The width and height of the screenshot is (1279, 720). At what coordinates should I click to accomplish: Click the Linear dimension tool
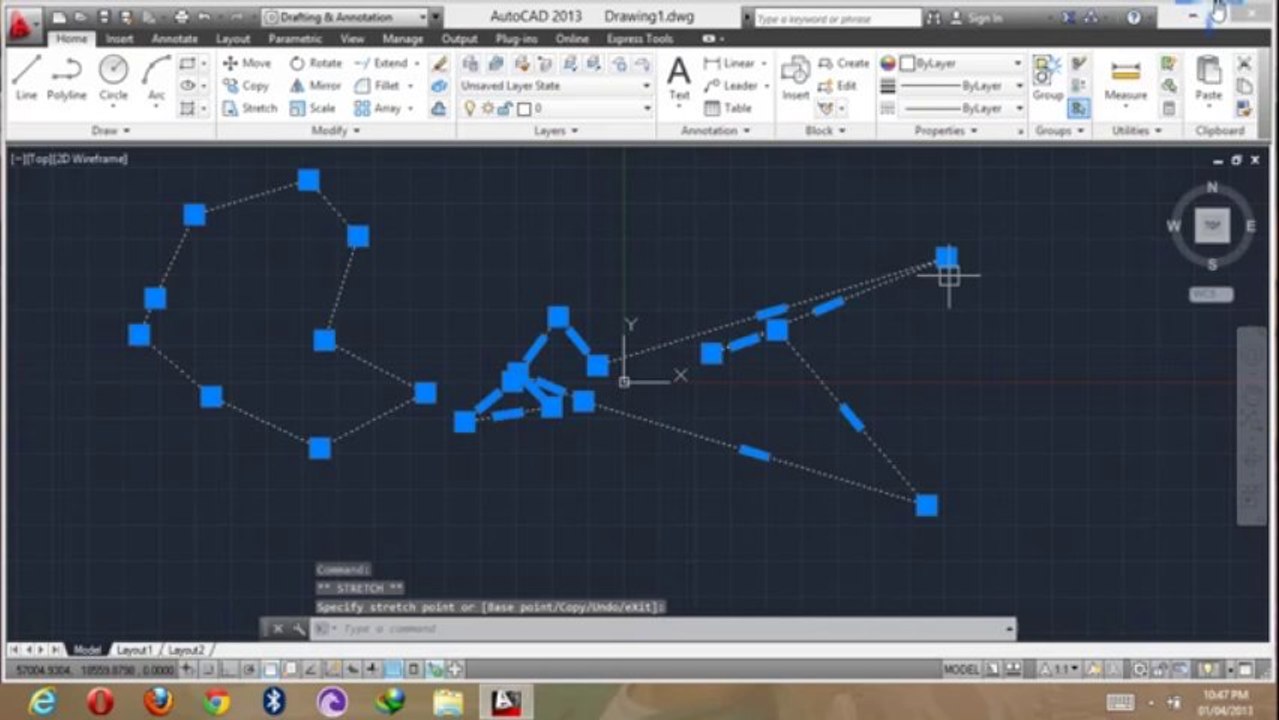730,63
